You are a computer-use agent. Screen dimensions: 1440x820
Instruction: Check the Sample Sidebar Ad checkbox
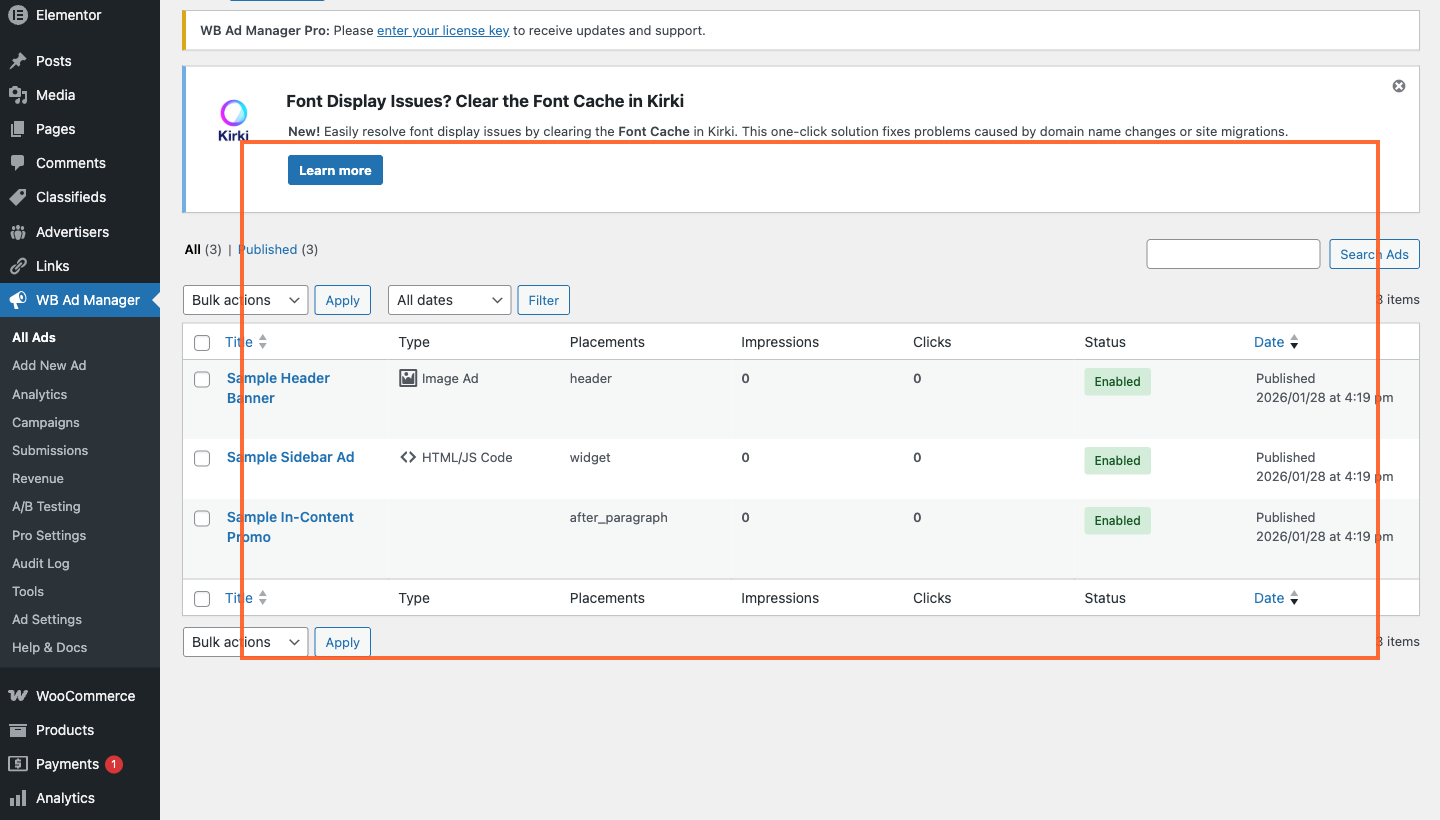click(x=202, y=458)
